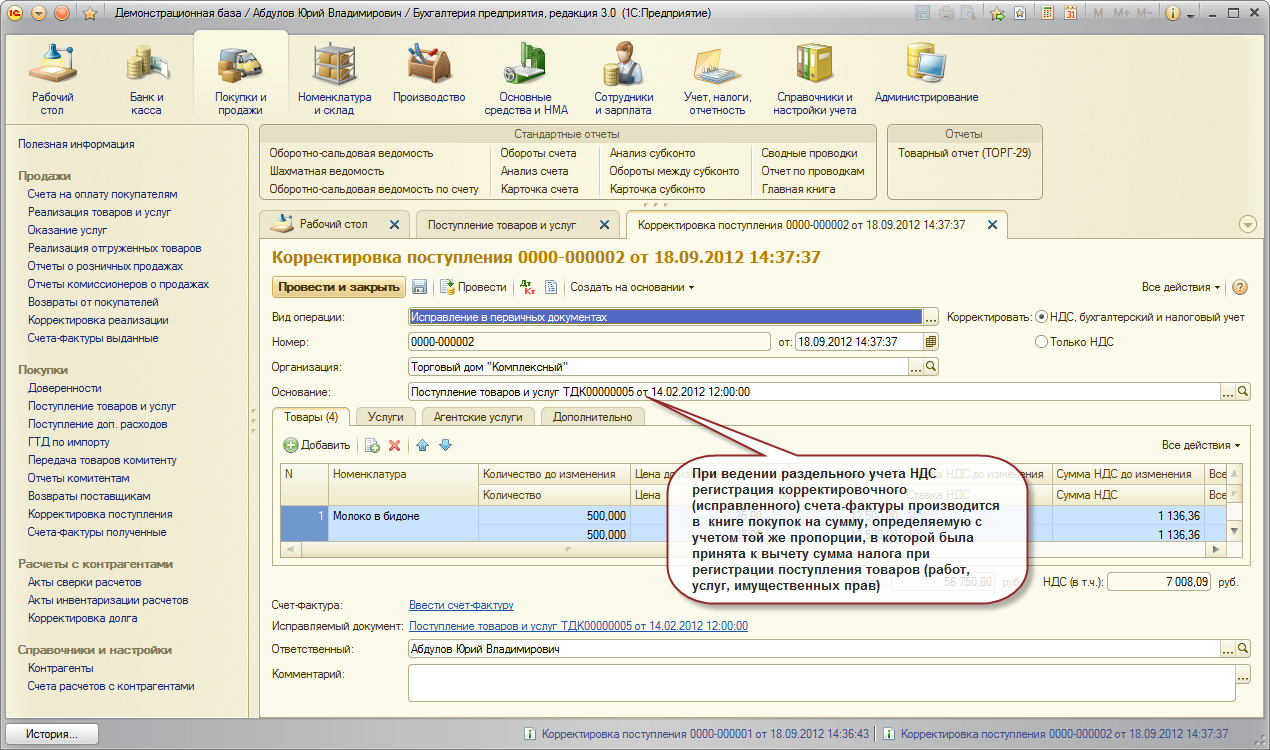1270x750 pixels.
Task: Open the Организация selection ellipsis
Action: click(x=915, y=367)
